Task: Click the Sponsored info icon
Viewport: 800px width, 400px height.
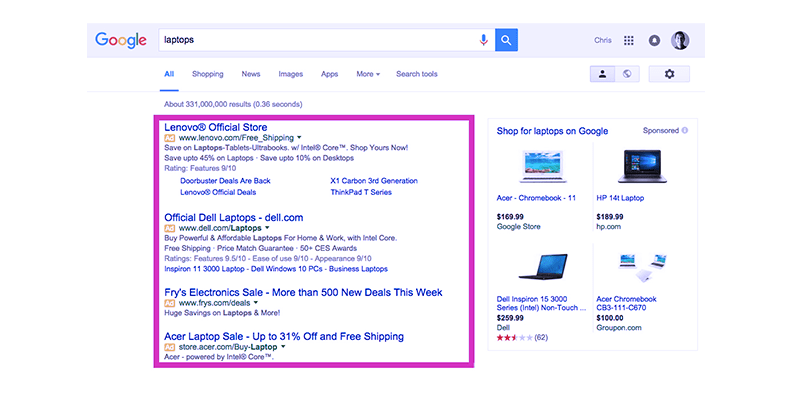Action: 685,131
